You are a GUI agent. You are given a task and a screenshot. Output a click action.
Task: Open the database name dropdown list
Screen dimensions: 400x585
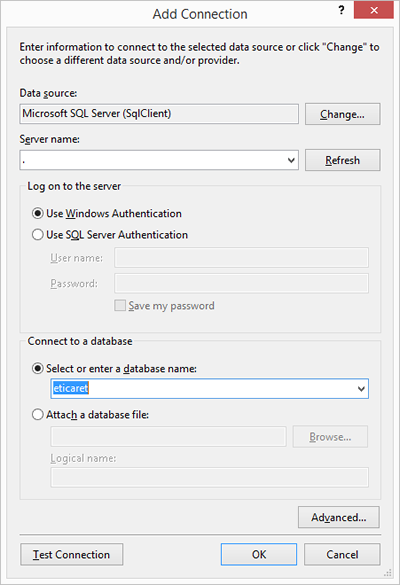point(361,389)
